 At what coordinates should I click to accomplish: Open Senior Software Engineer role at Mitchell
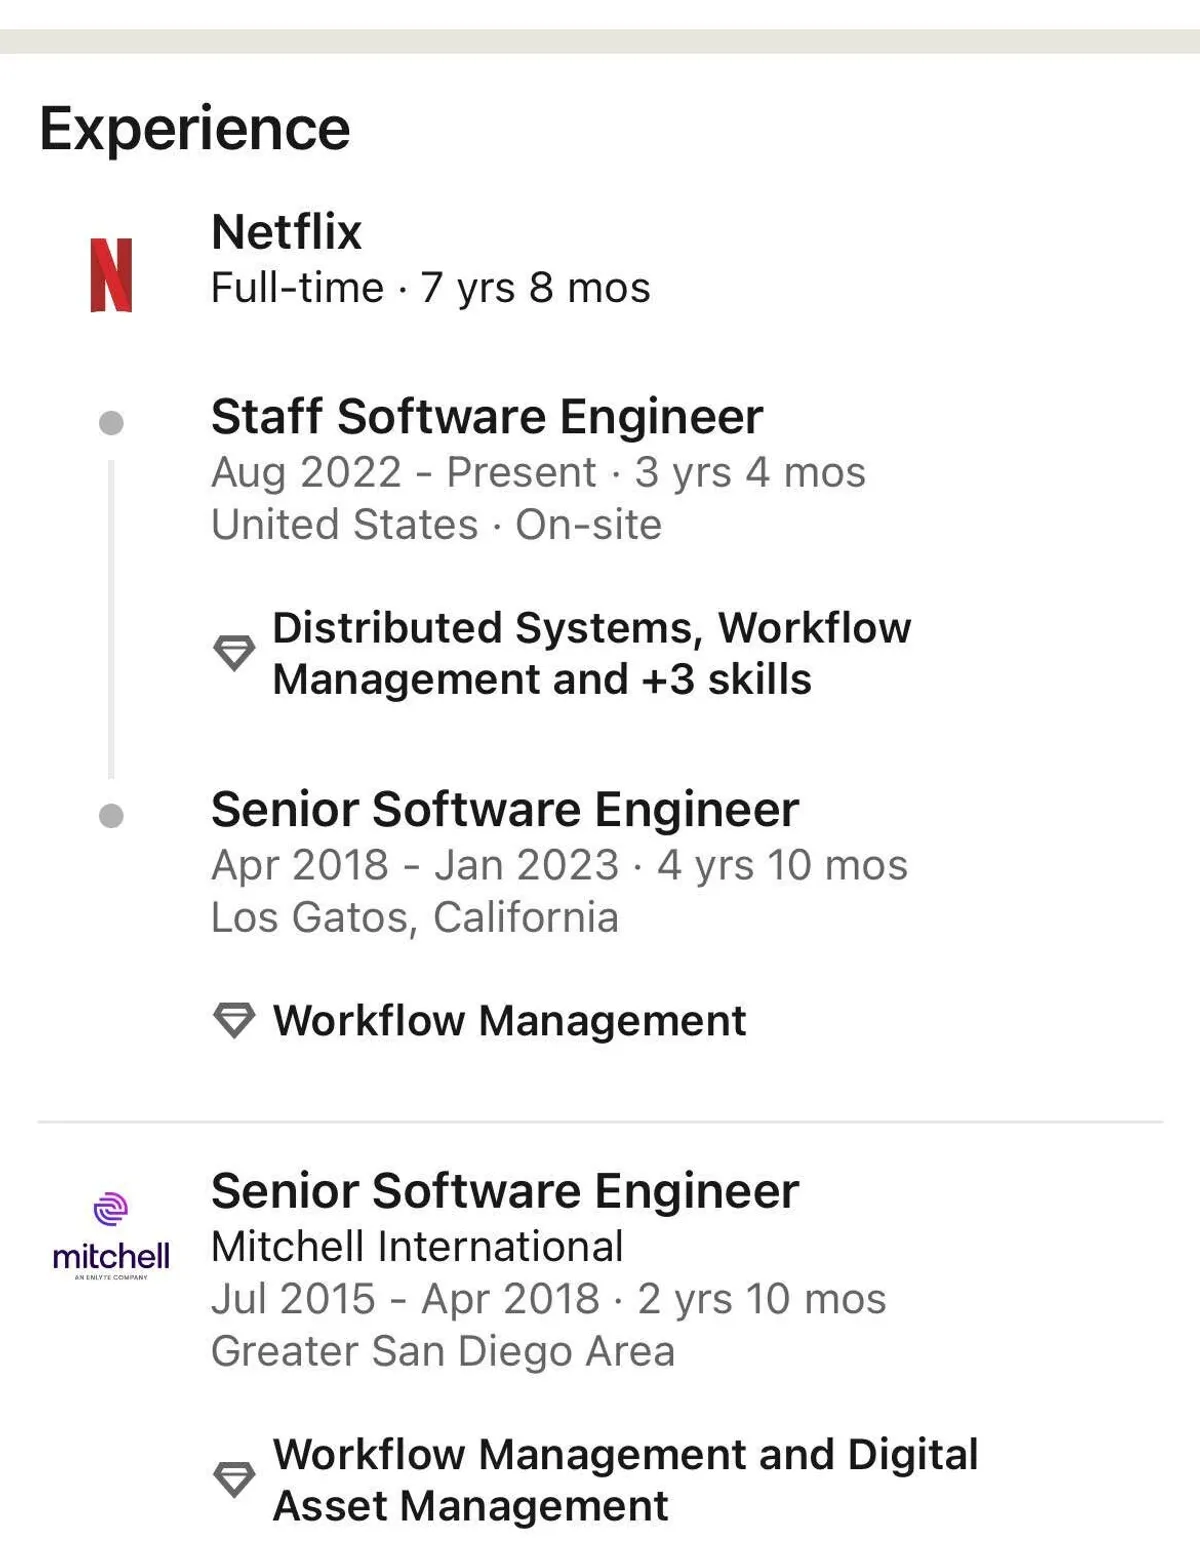504,1191
